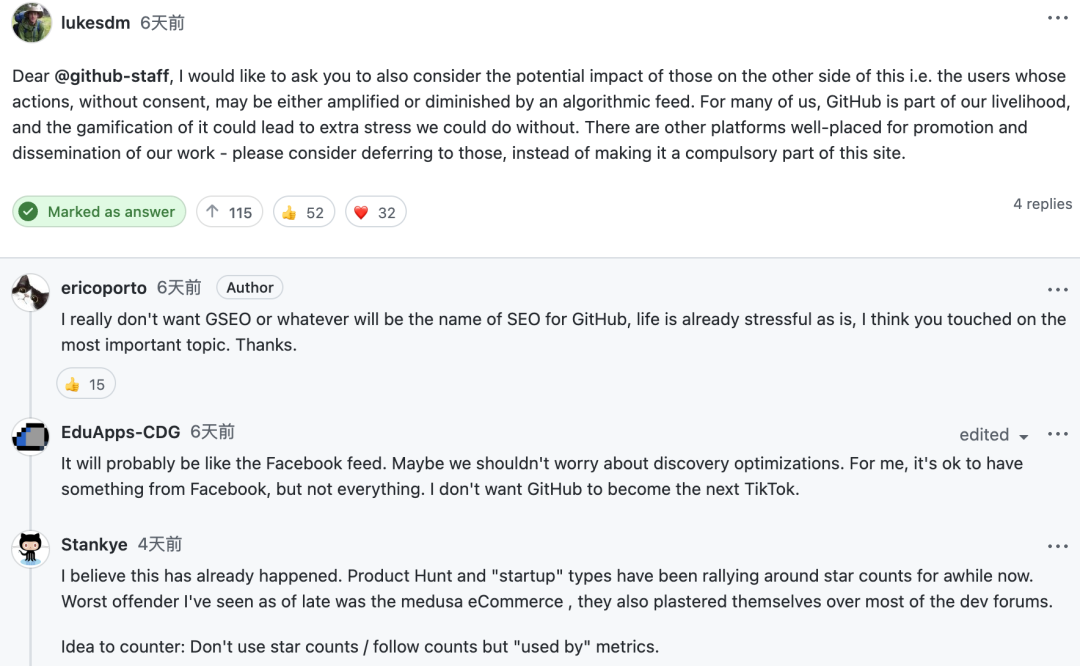Open the kebab menu on EduApps-CDG's reply
Screen dimensions: 1080x666
coord(1058,435)
